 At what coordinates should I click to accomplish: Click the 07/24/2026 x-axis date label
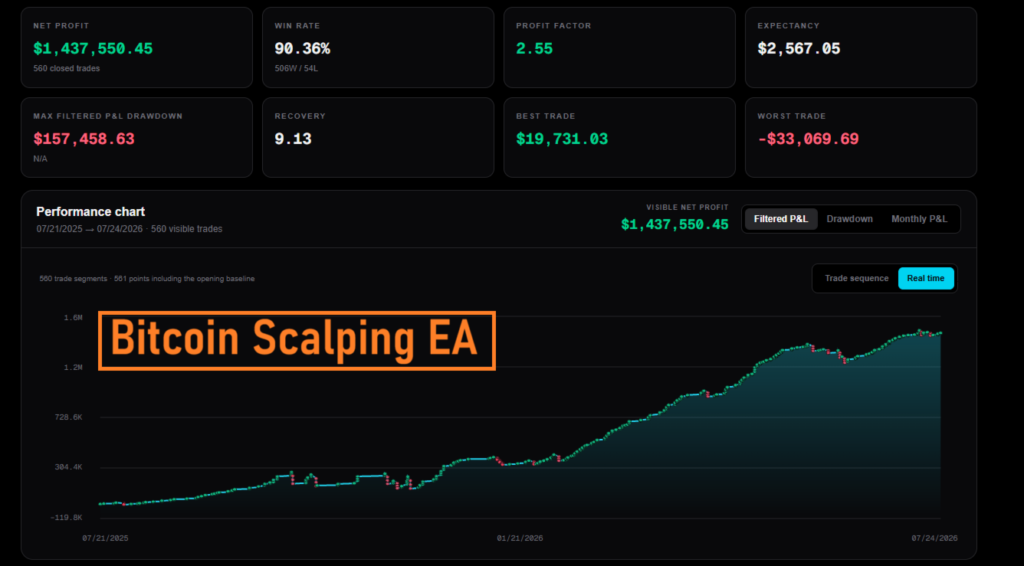point(935,539)
